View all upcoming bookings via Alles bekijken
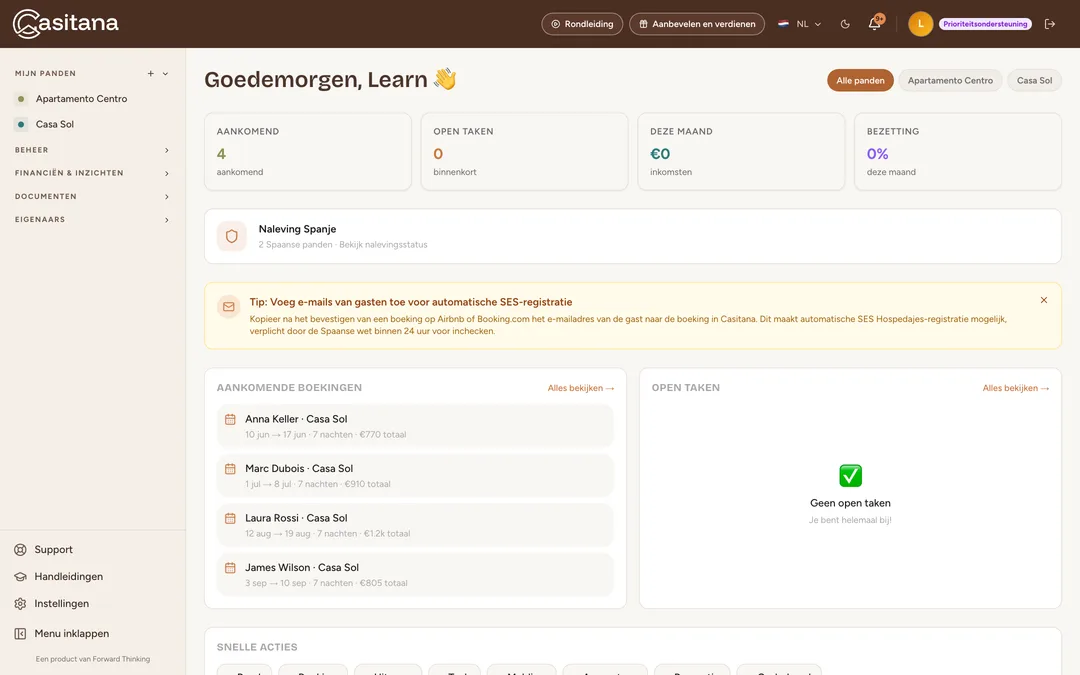The image size is (1080, 675). click(581, 388)
